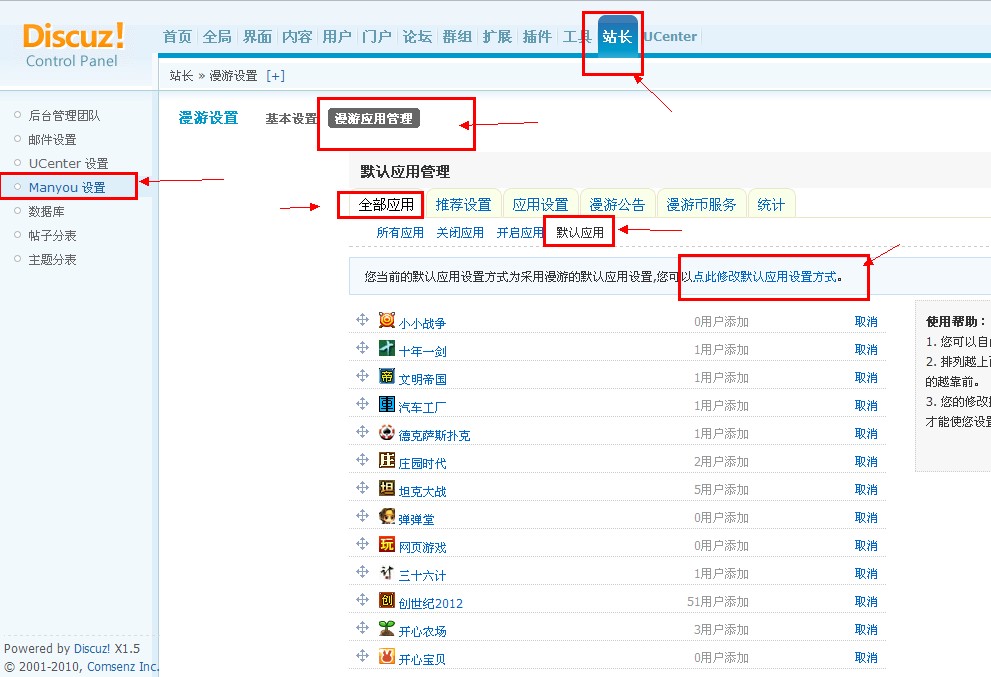
Task: Switch to the 漫游币服务 tab
Action: point(702,205)
